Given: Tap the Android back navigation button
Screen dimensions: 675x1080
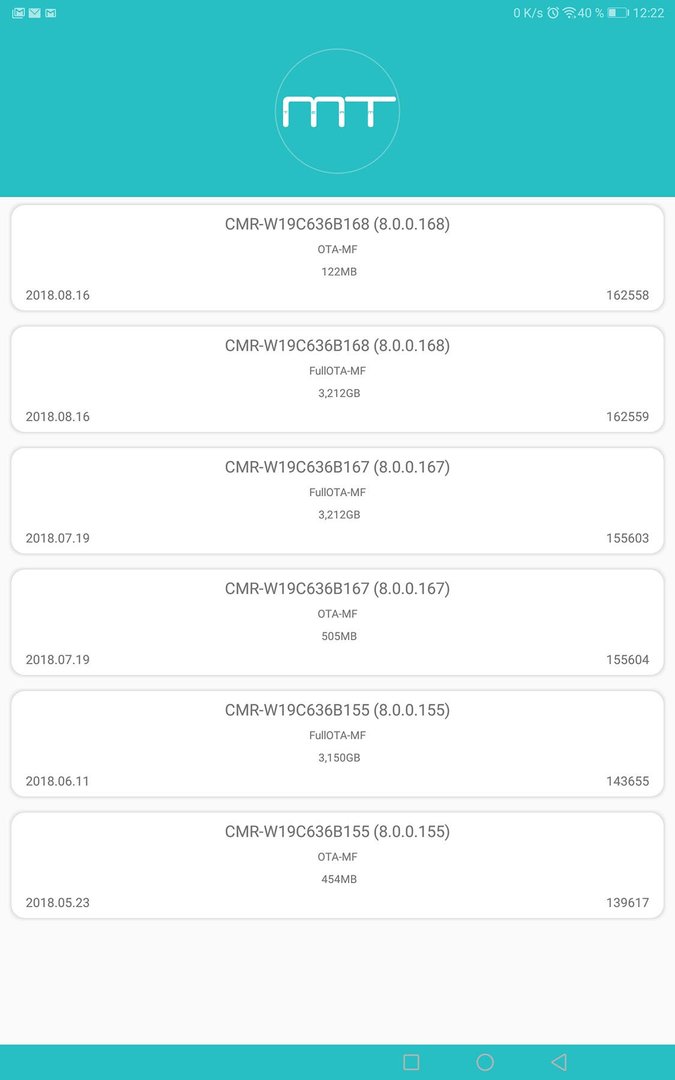Looking at the screenshot, I should coord(559,1061).
